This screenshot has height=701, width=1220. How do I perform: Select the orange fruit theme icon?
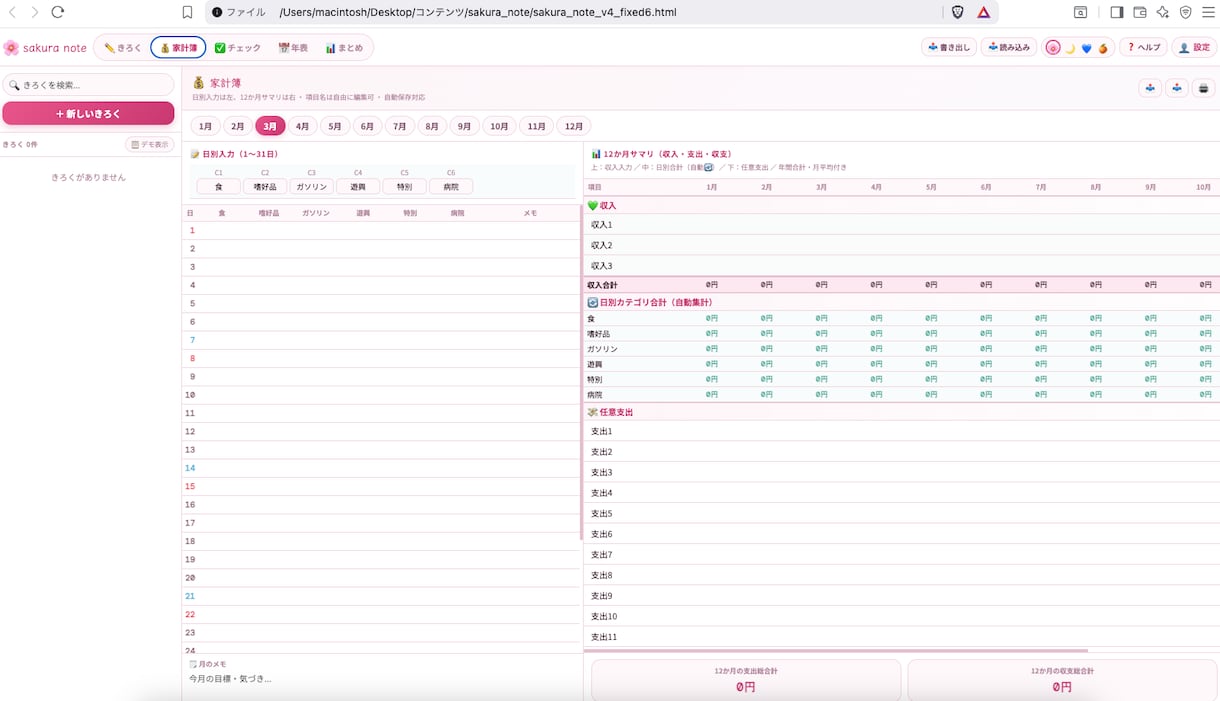(1103, 48)
